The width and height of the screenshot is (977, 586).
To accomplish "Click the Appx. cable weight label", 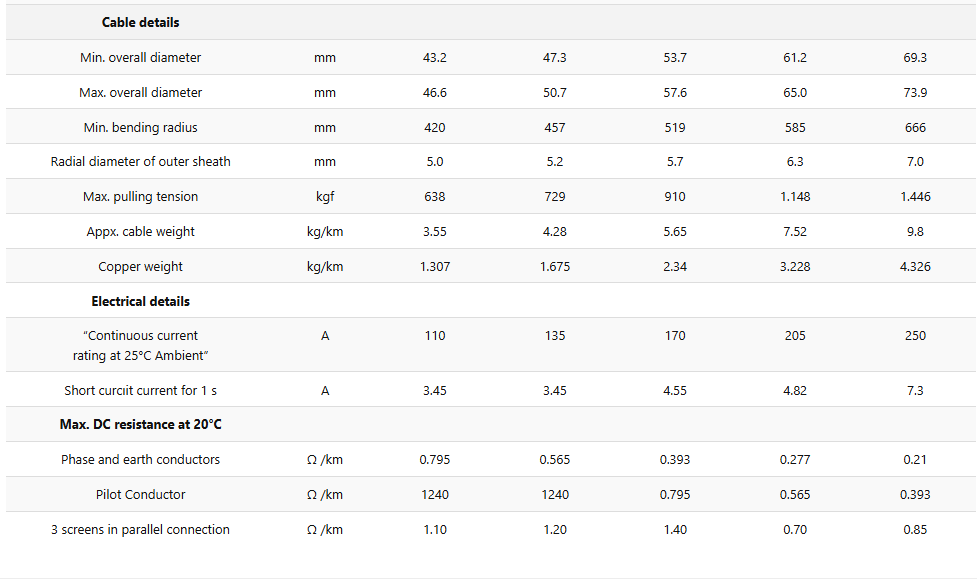I will [x=141, y=232].
